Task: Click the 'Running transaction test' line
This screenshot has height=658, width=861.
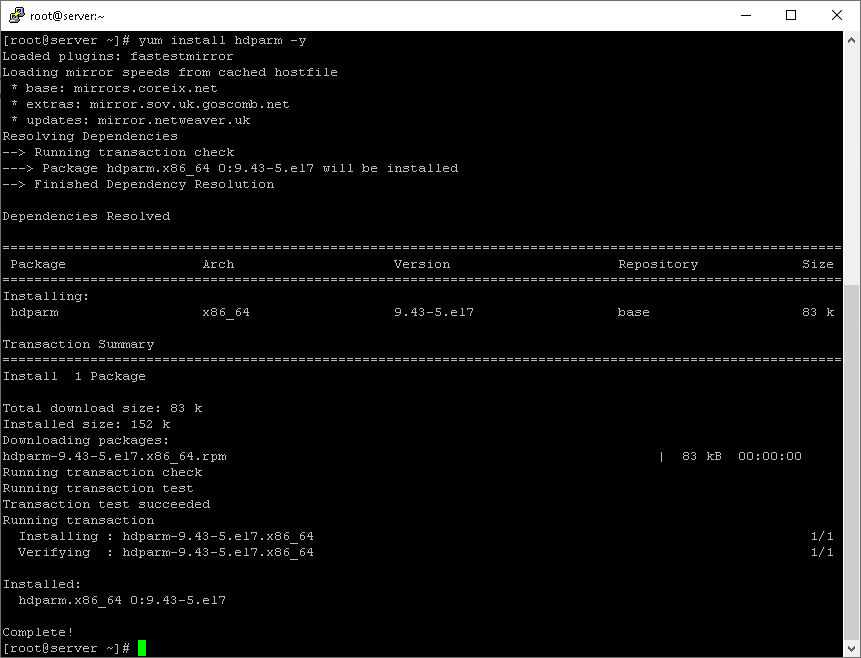Action: click(x=98, y=488)
